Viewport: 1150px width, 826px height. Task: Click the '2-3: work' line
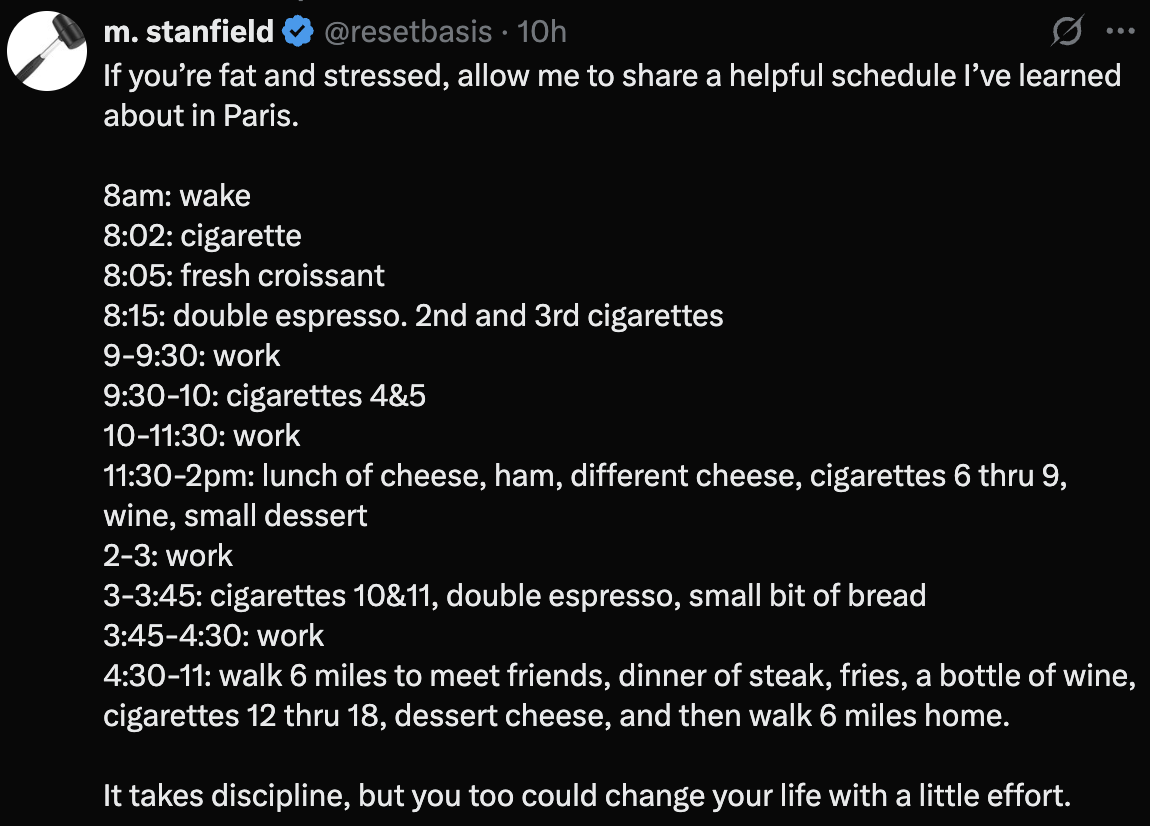coord(168,555)
